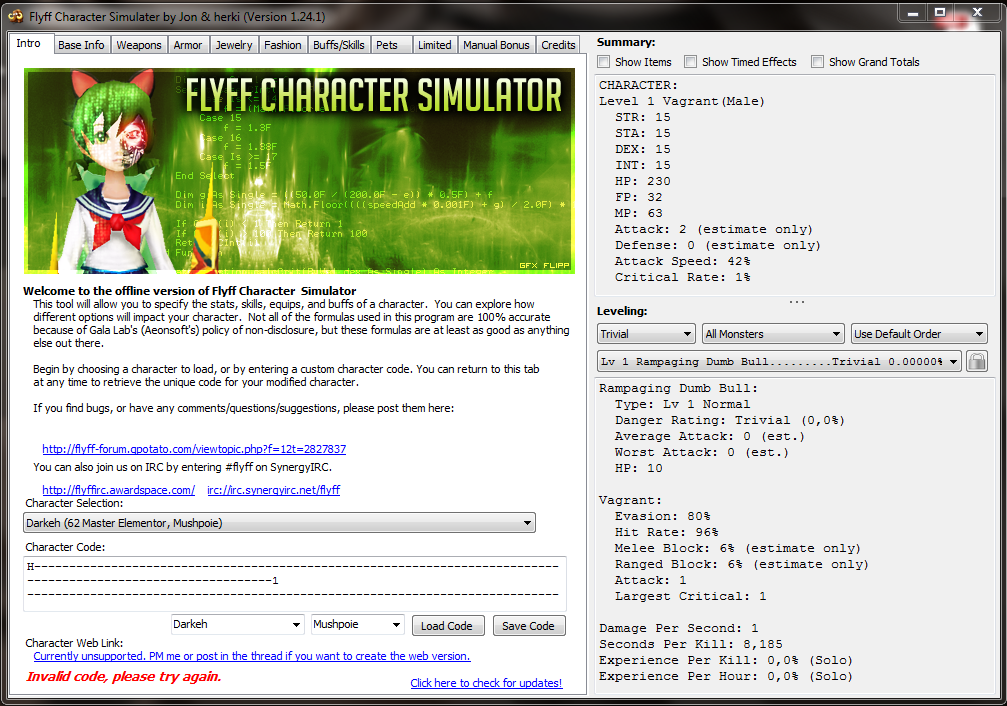The width and height of the screenshot is (1007, 706).
Task: Open the Mushpoie server dropdown
Action: pos(358,624)
